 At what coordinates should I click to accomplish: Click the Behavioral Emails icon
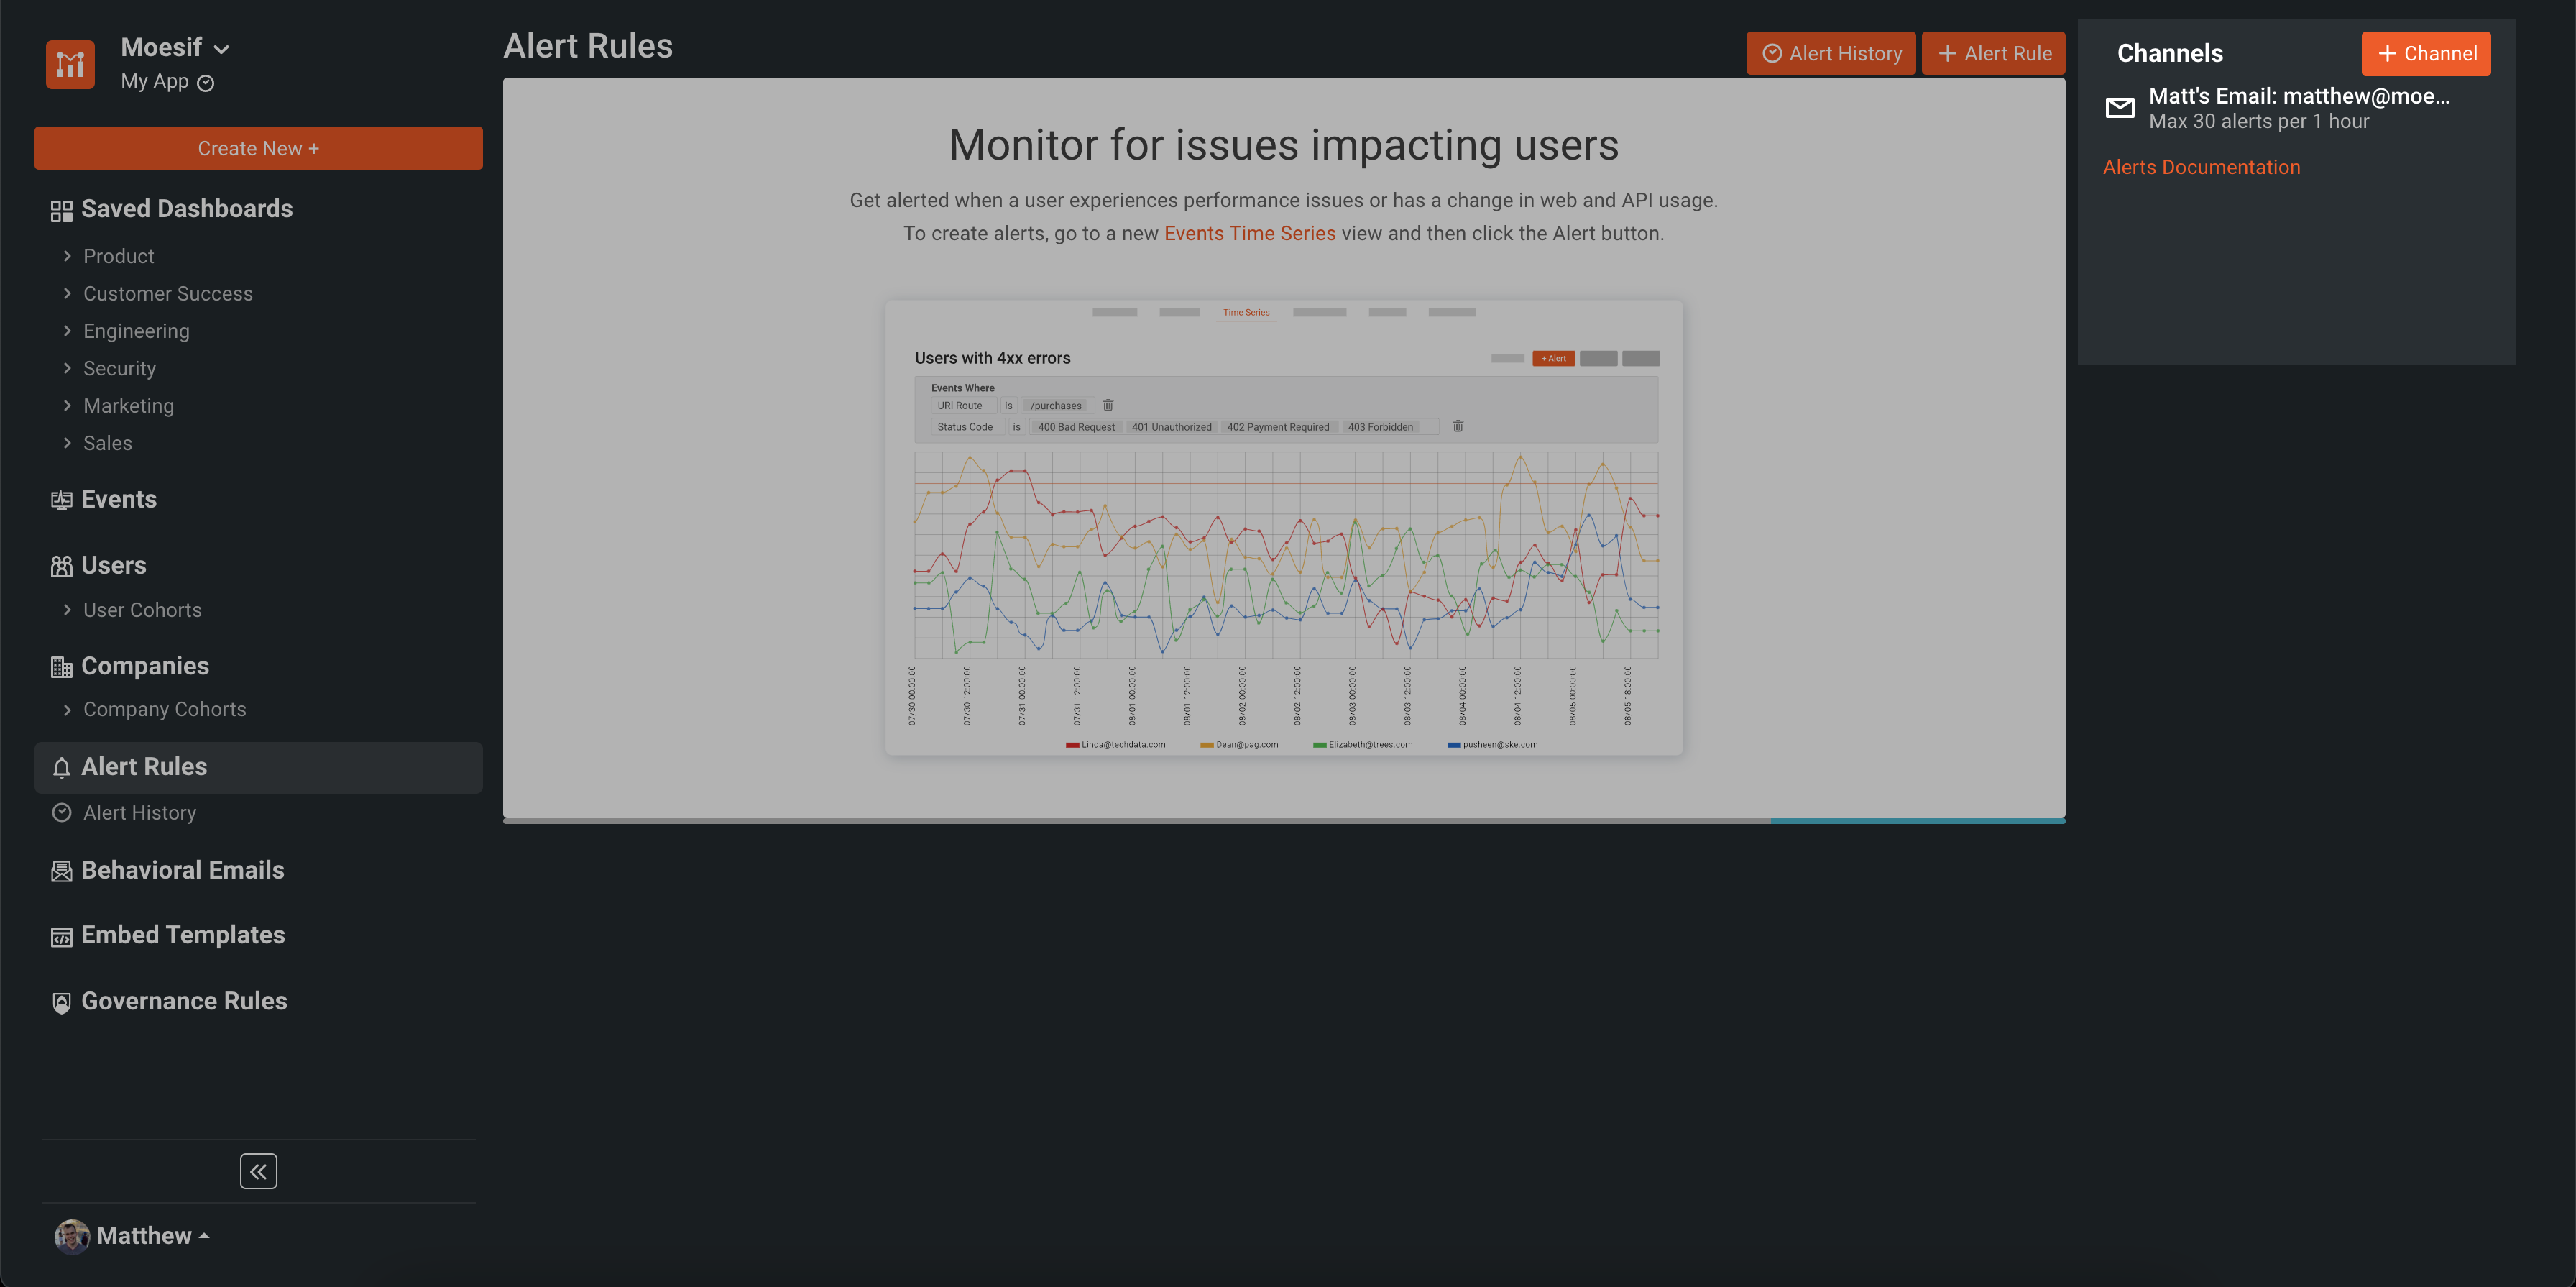click(61, 871)
